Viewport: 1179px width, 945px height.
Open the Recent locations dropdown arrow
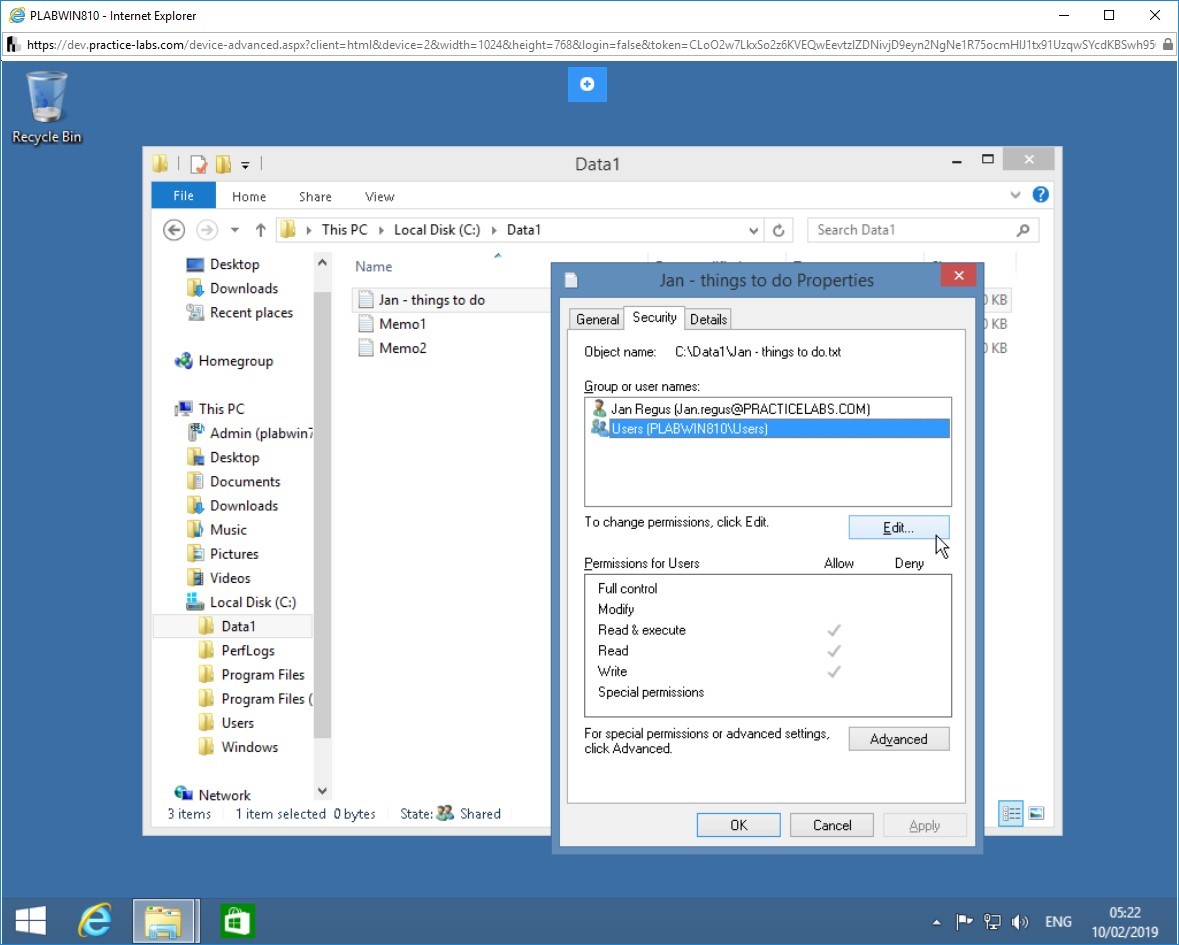point(235,230)
